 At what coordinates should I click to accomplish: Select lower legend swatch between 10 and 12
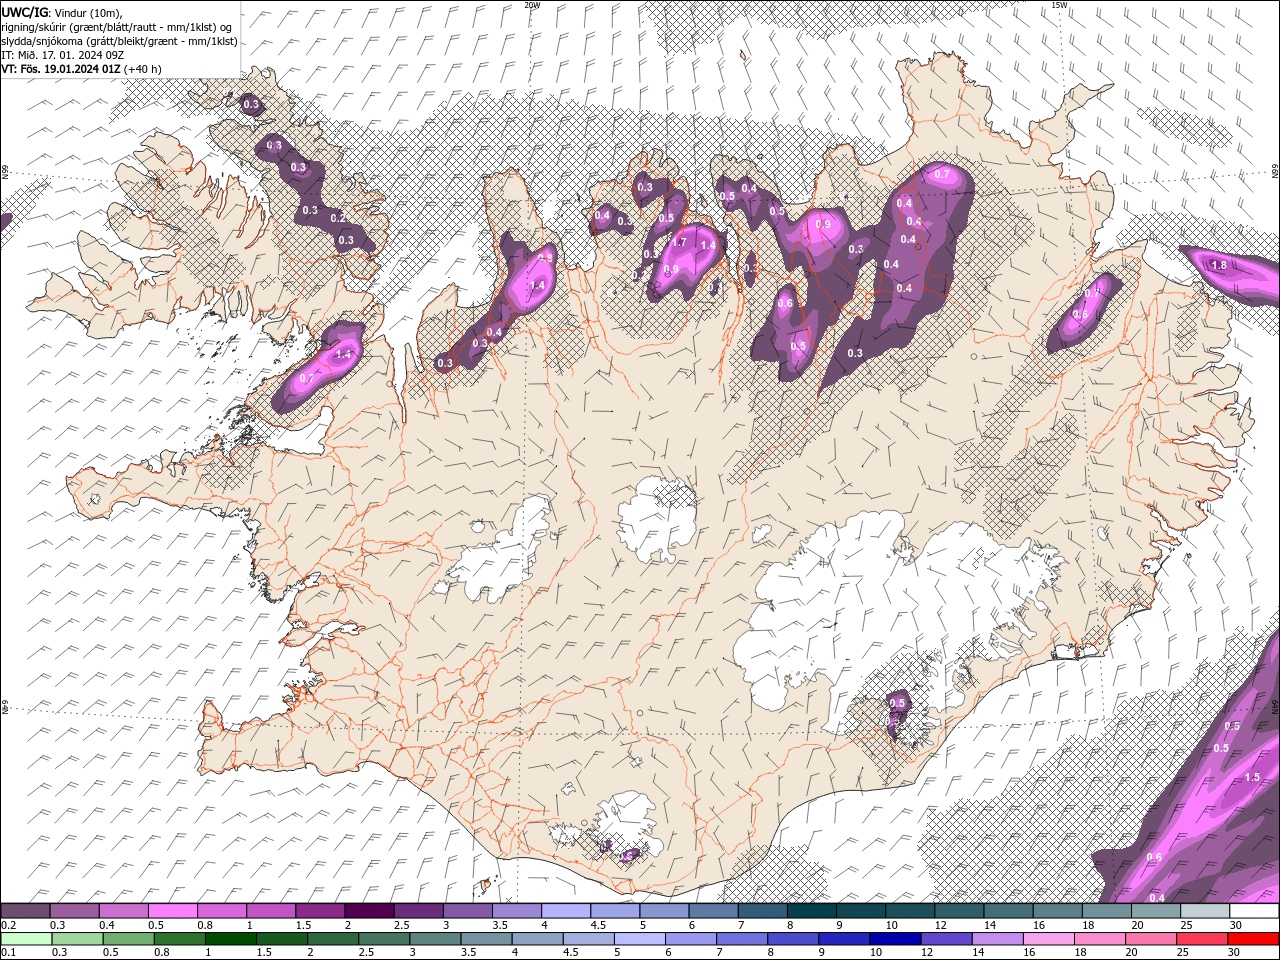894,939
